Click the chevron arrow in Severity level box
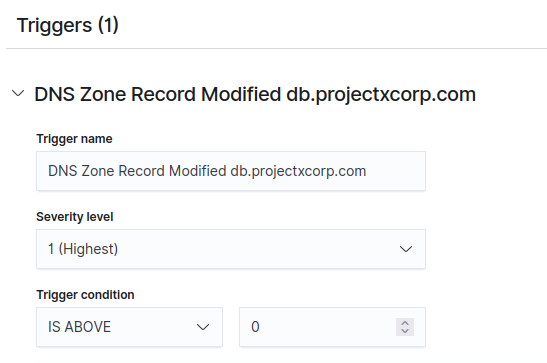 coord(406,249)
